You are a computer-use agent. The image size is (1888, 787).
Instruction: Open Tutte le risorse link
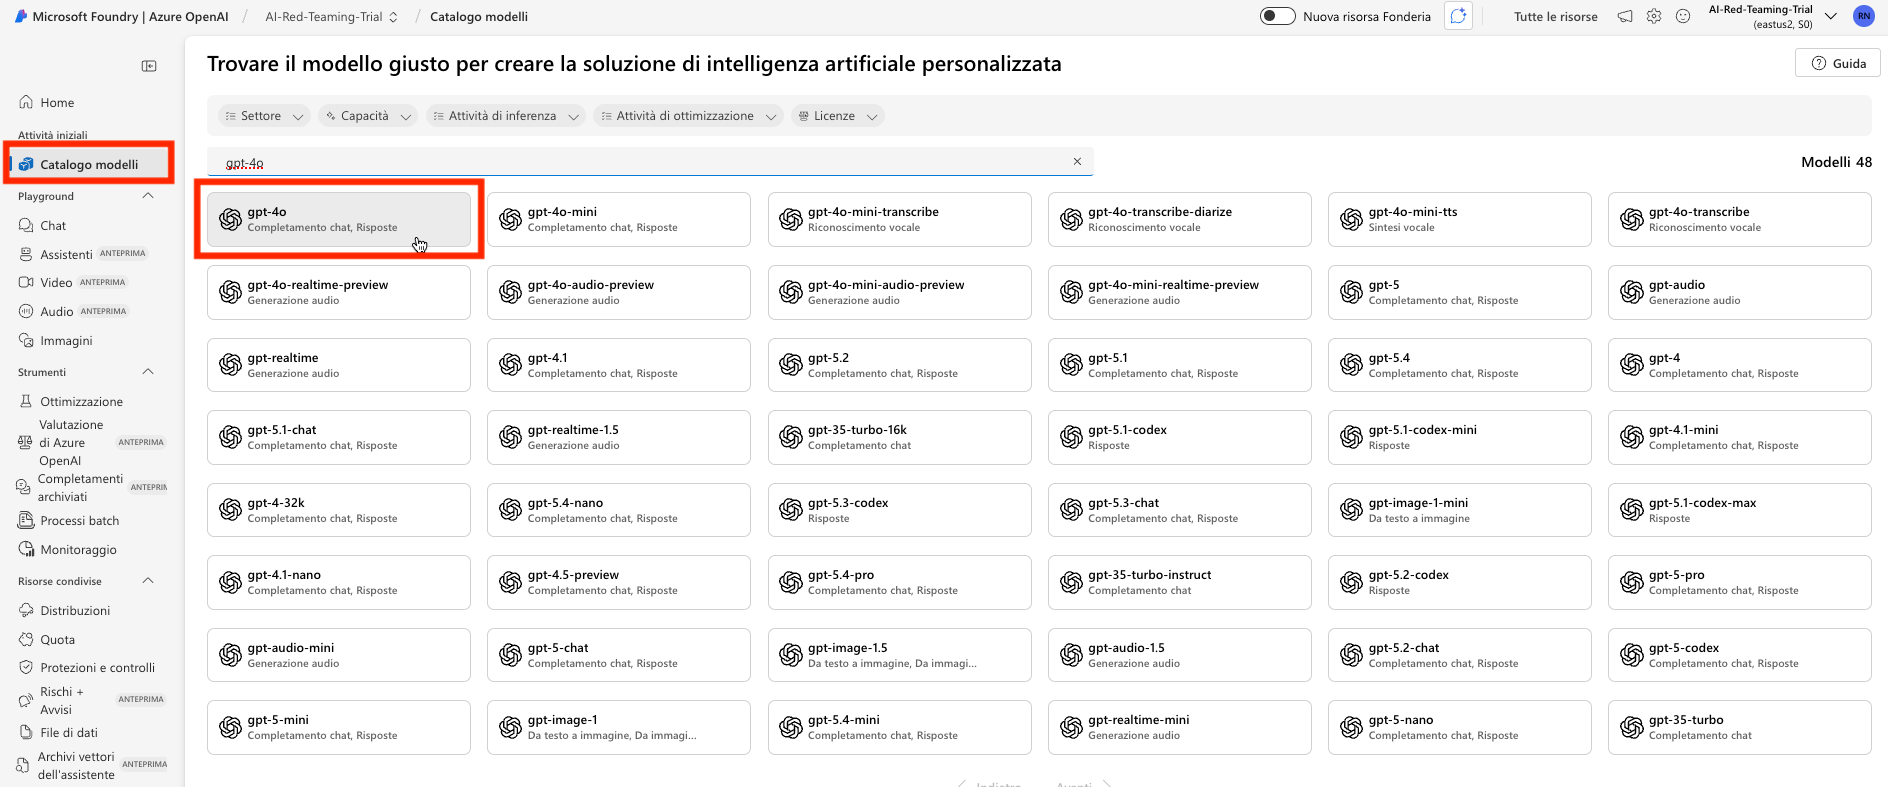(1555, 17)
